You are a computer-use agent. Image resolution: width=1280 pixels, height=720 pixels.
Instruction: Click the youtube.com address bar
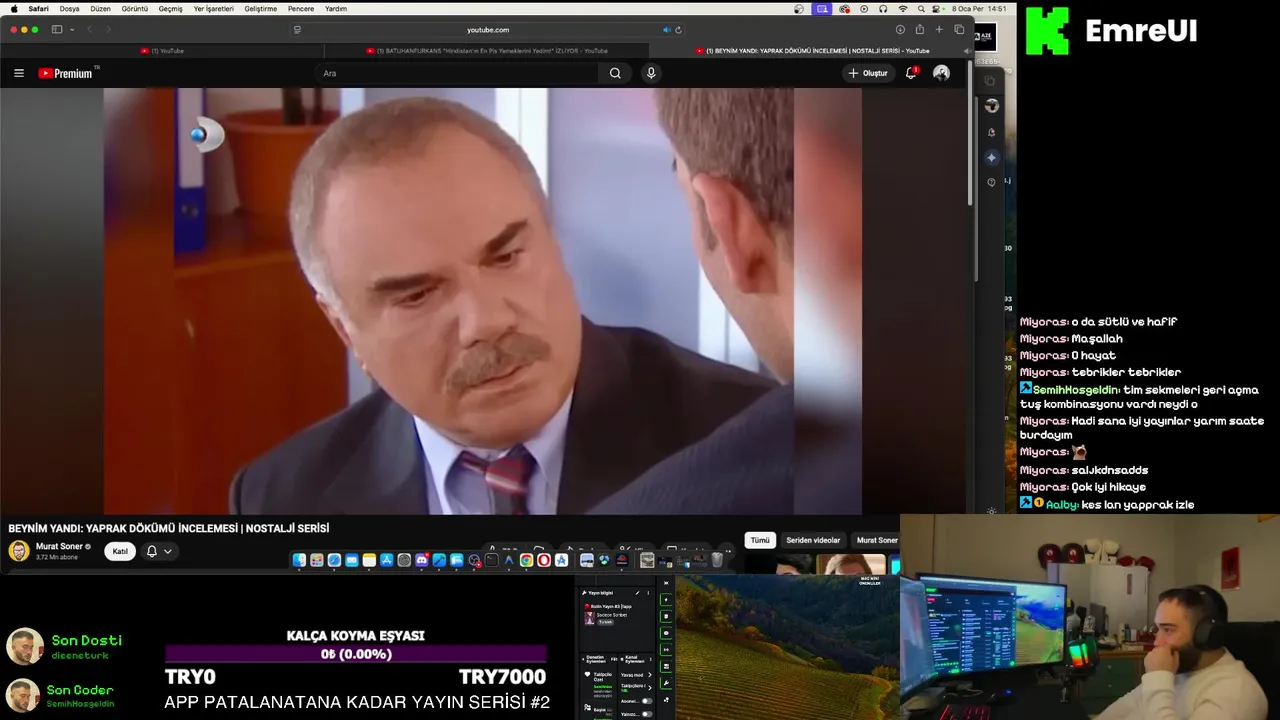(x=487, y=30)
